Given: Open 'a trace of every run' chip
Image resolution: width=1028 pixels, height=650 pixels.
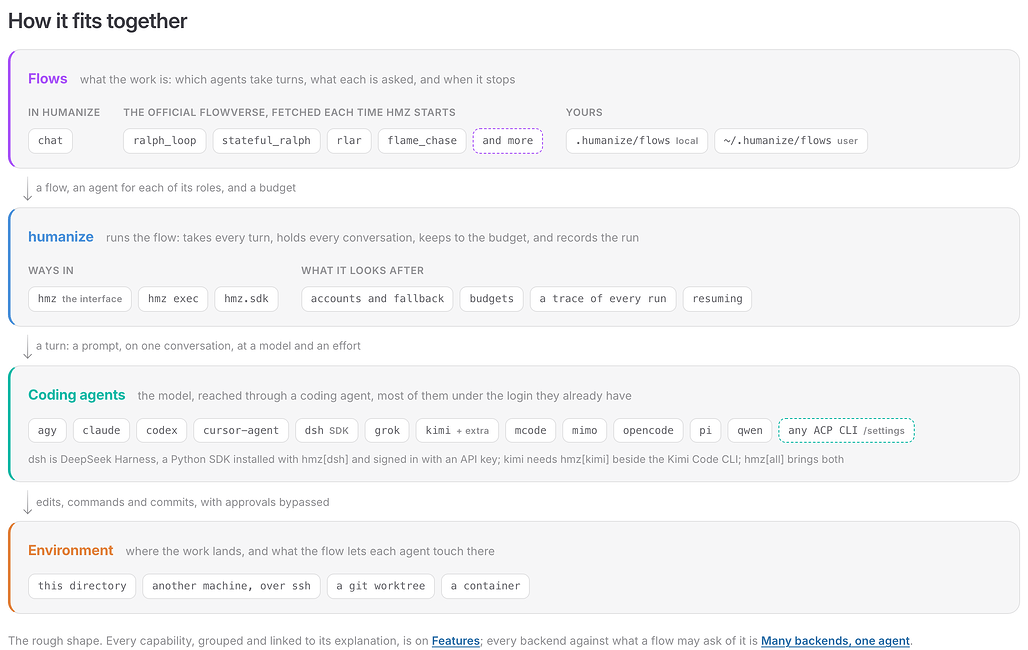Looking at the screenshot, I should (603, 299).
